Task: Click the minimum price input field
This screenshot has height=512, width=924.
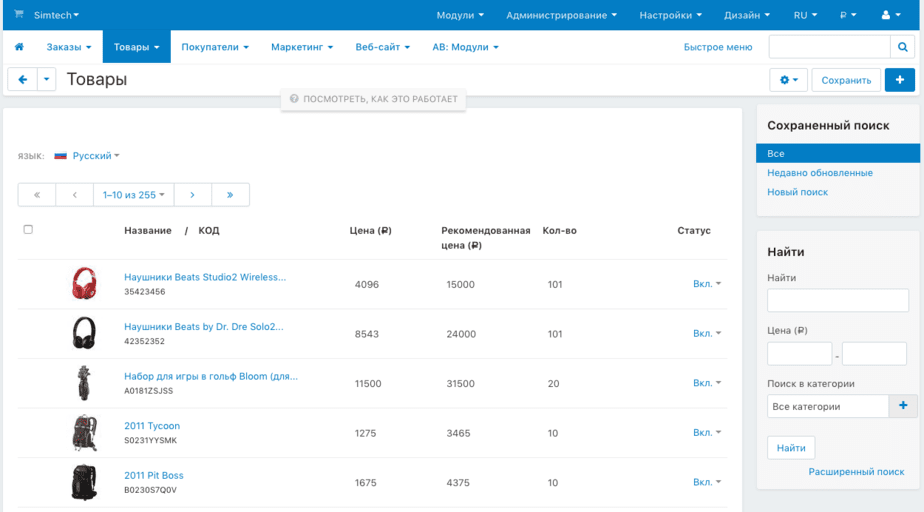Action: (x=799, y=354)
